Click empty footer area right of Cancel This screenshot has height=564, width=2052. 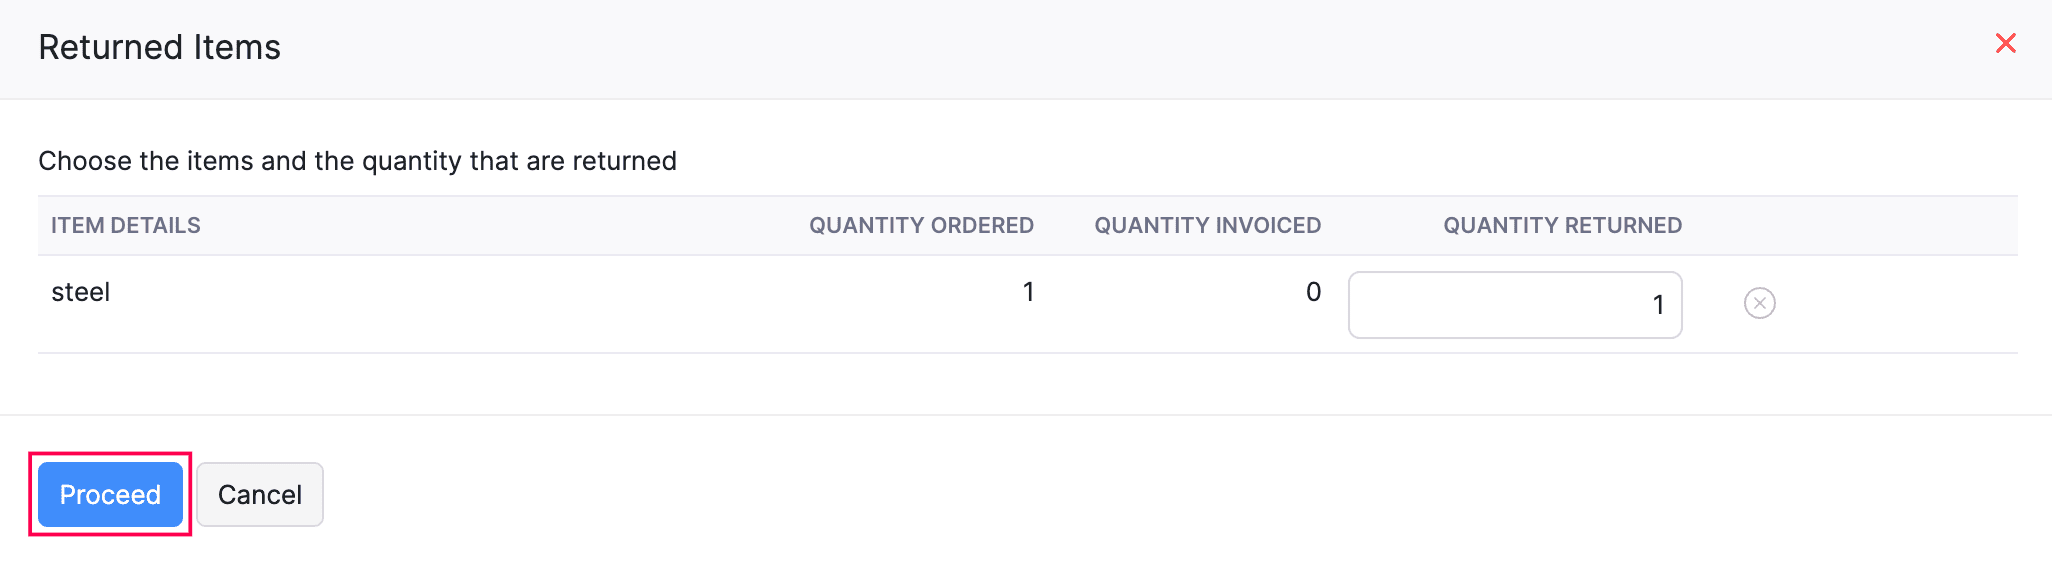pyautogui.click(x=1100, y=494)
